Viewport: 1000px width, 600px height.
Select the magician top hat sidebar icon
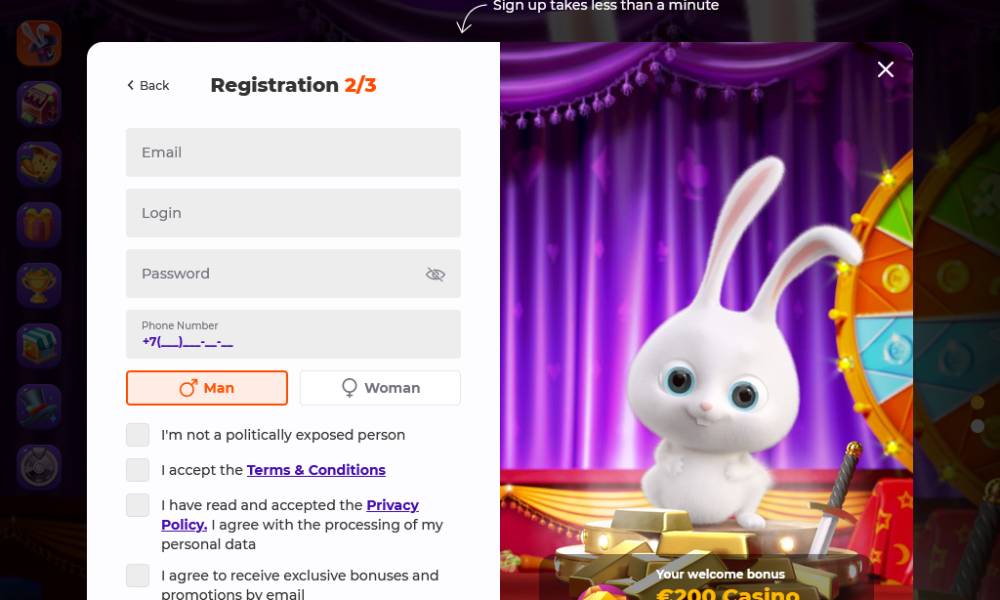pos(39,406)
